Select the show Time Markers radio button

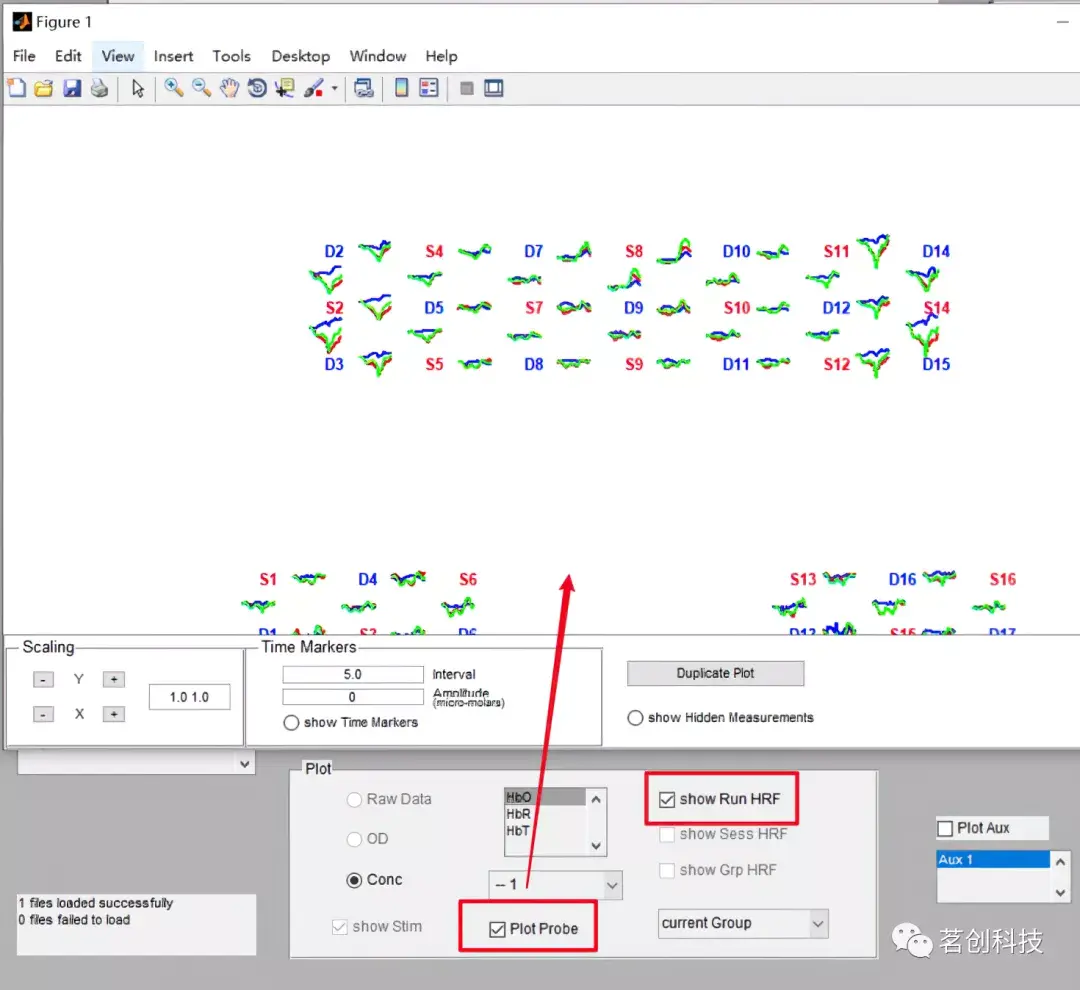[291, 723]
